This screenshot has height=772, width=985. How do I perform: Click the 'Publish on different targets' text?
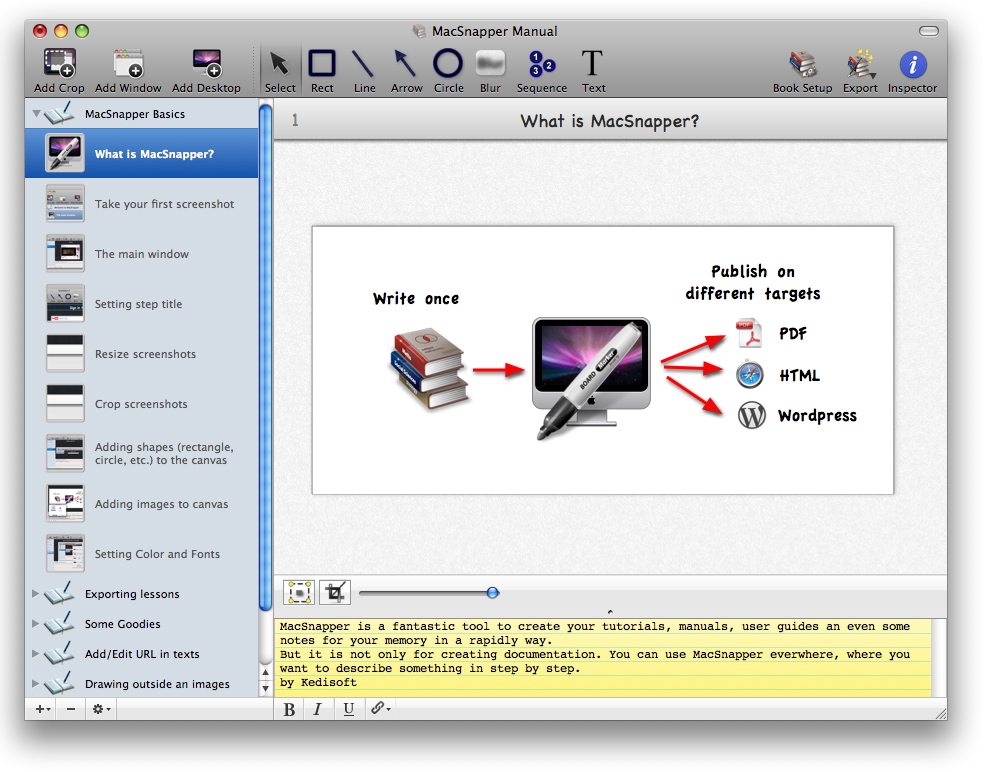753,282
